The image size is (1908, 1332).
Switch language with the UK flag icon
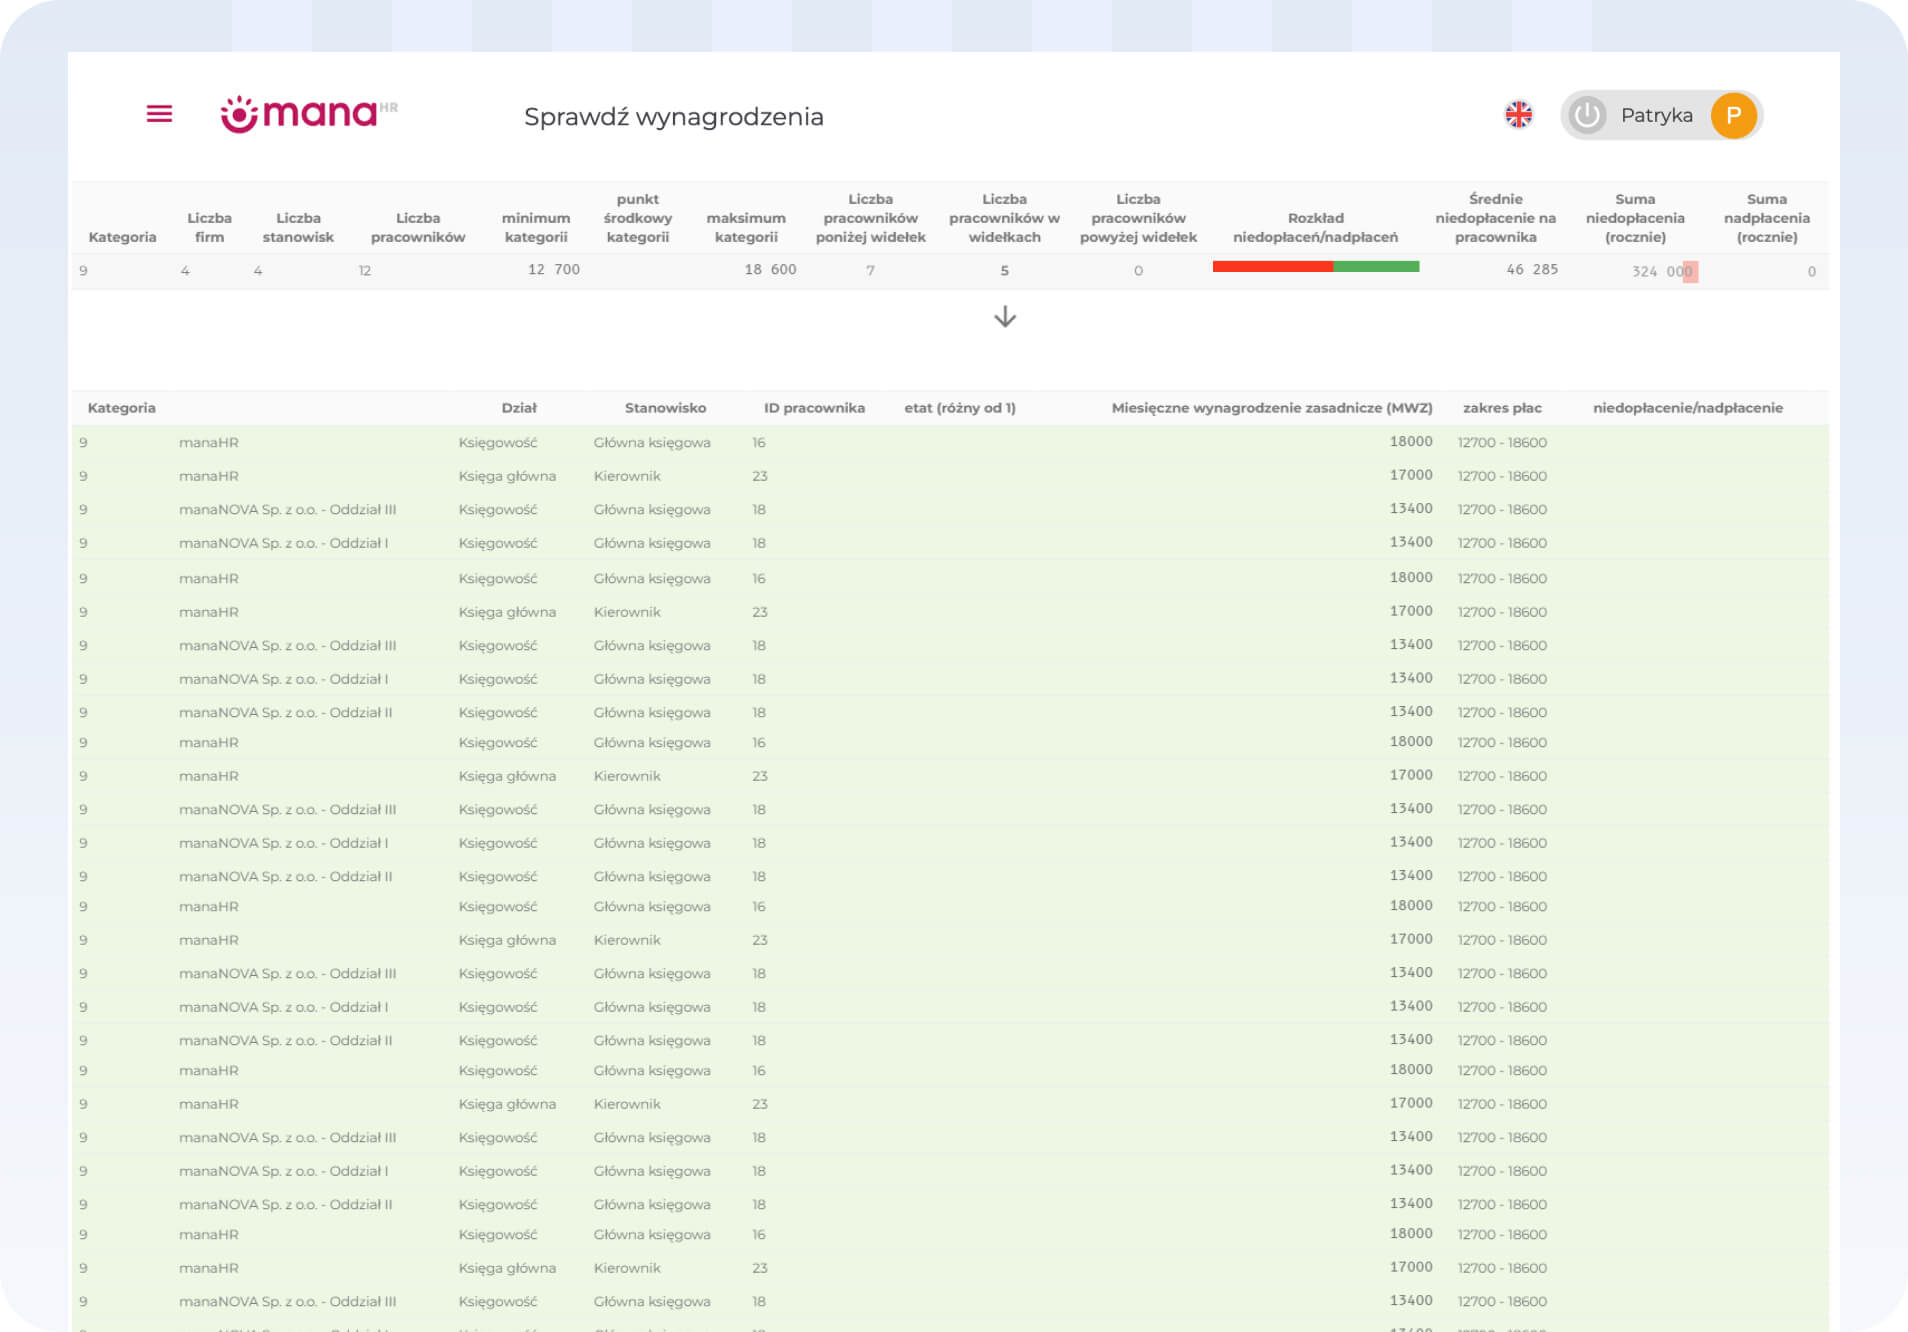pyautogui.click(x=1518, y=115)
